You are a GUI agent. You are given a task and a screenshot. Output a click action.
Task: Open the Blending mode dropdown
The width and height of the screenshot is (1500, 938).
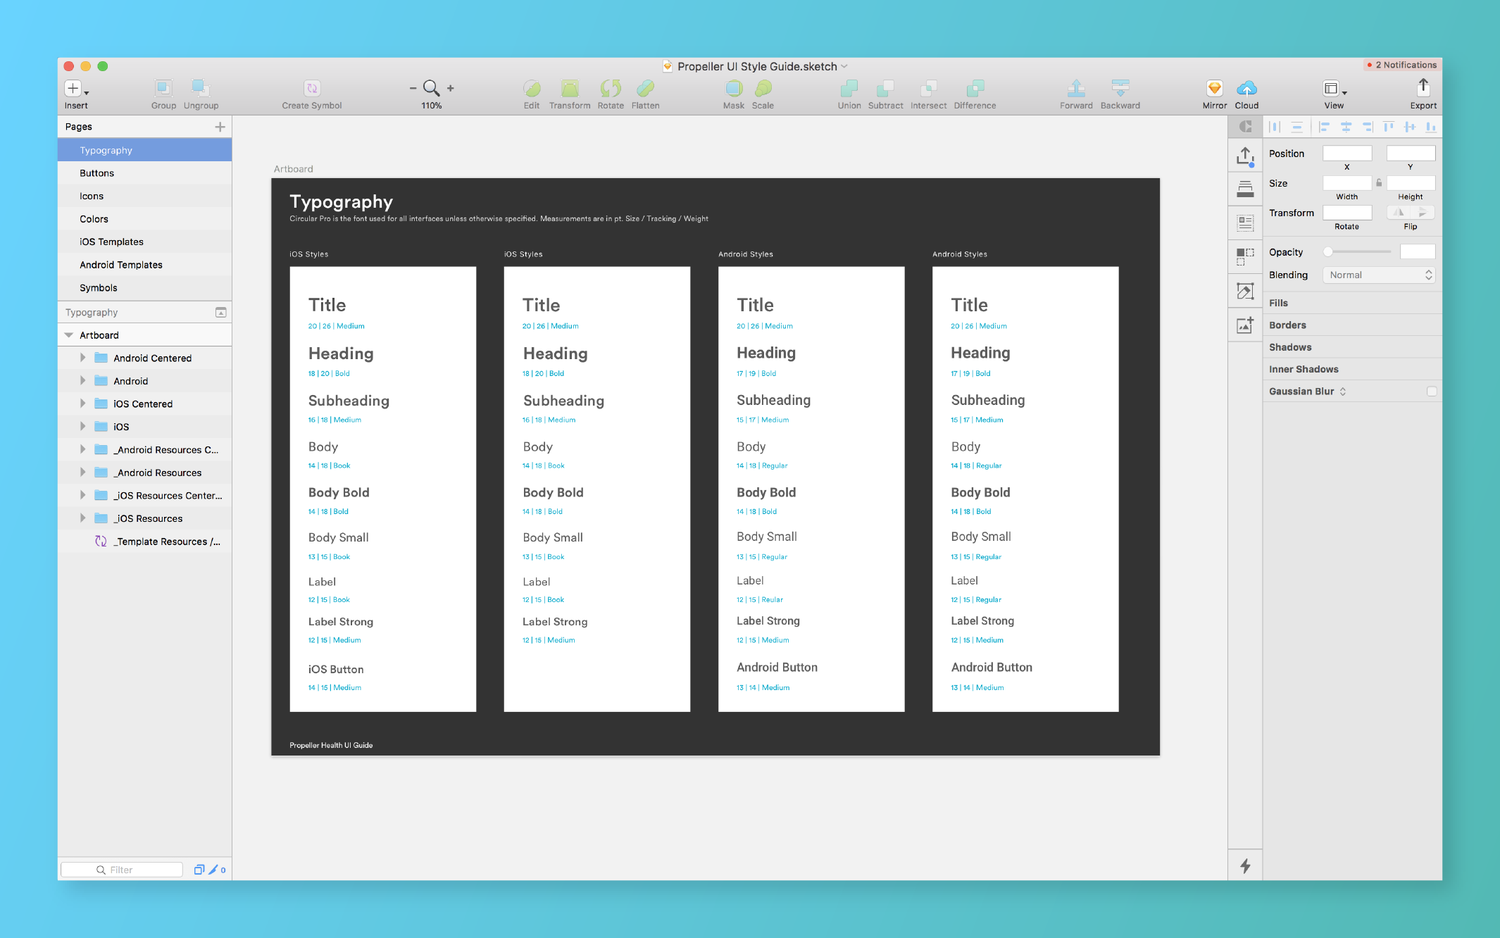point(1379,275)
